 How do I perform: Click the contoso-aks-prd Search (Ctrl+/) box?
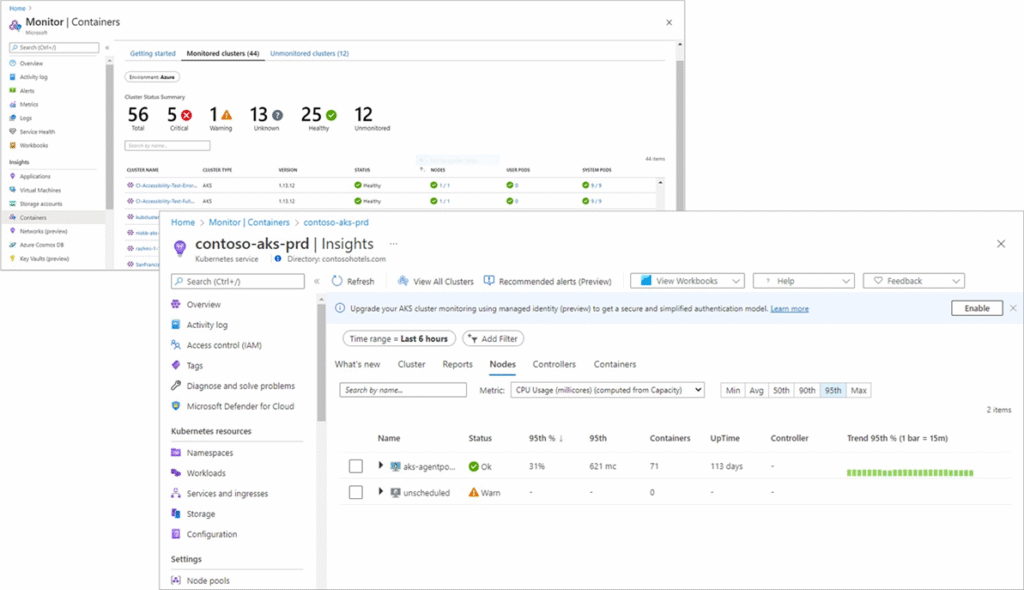click(238, 281)
